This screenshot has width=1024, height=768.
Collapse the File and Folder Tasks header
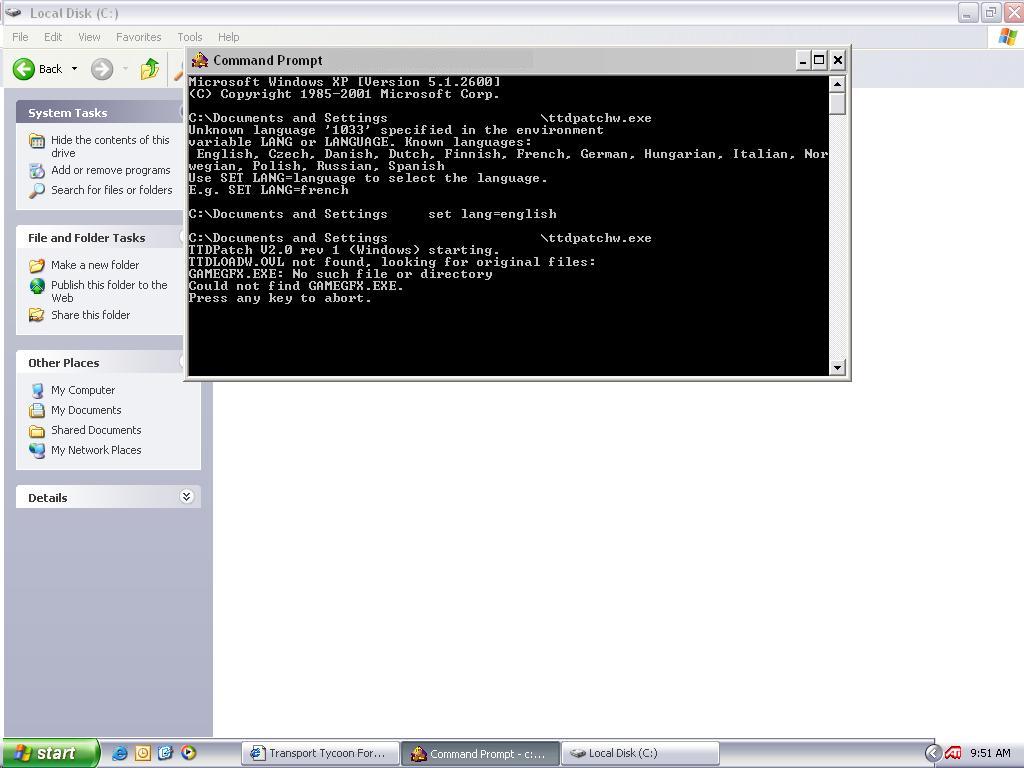point(101,238)
